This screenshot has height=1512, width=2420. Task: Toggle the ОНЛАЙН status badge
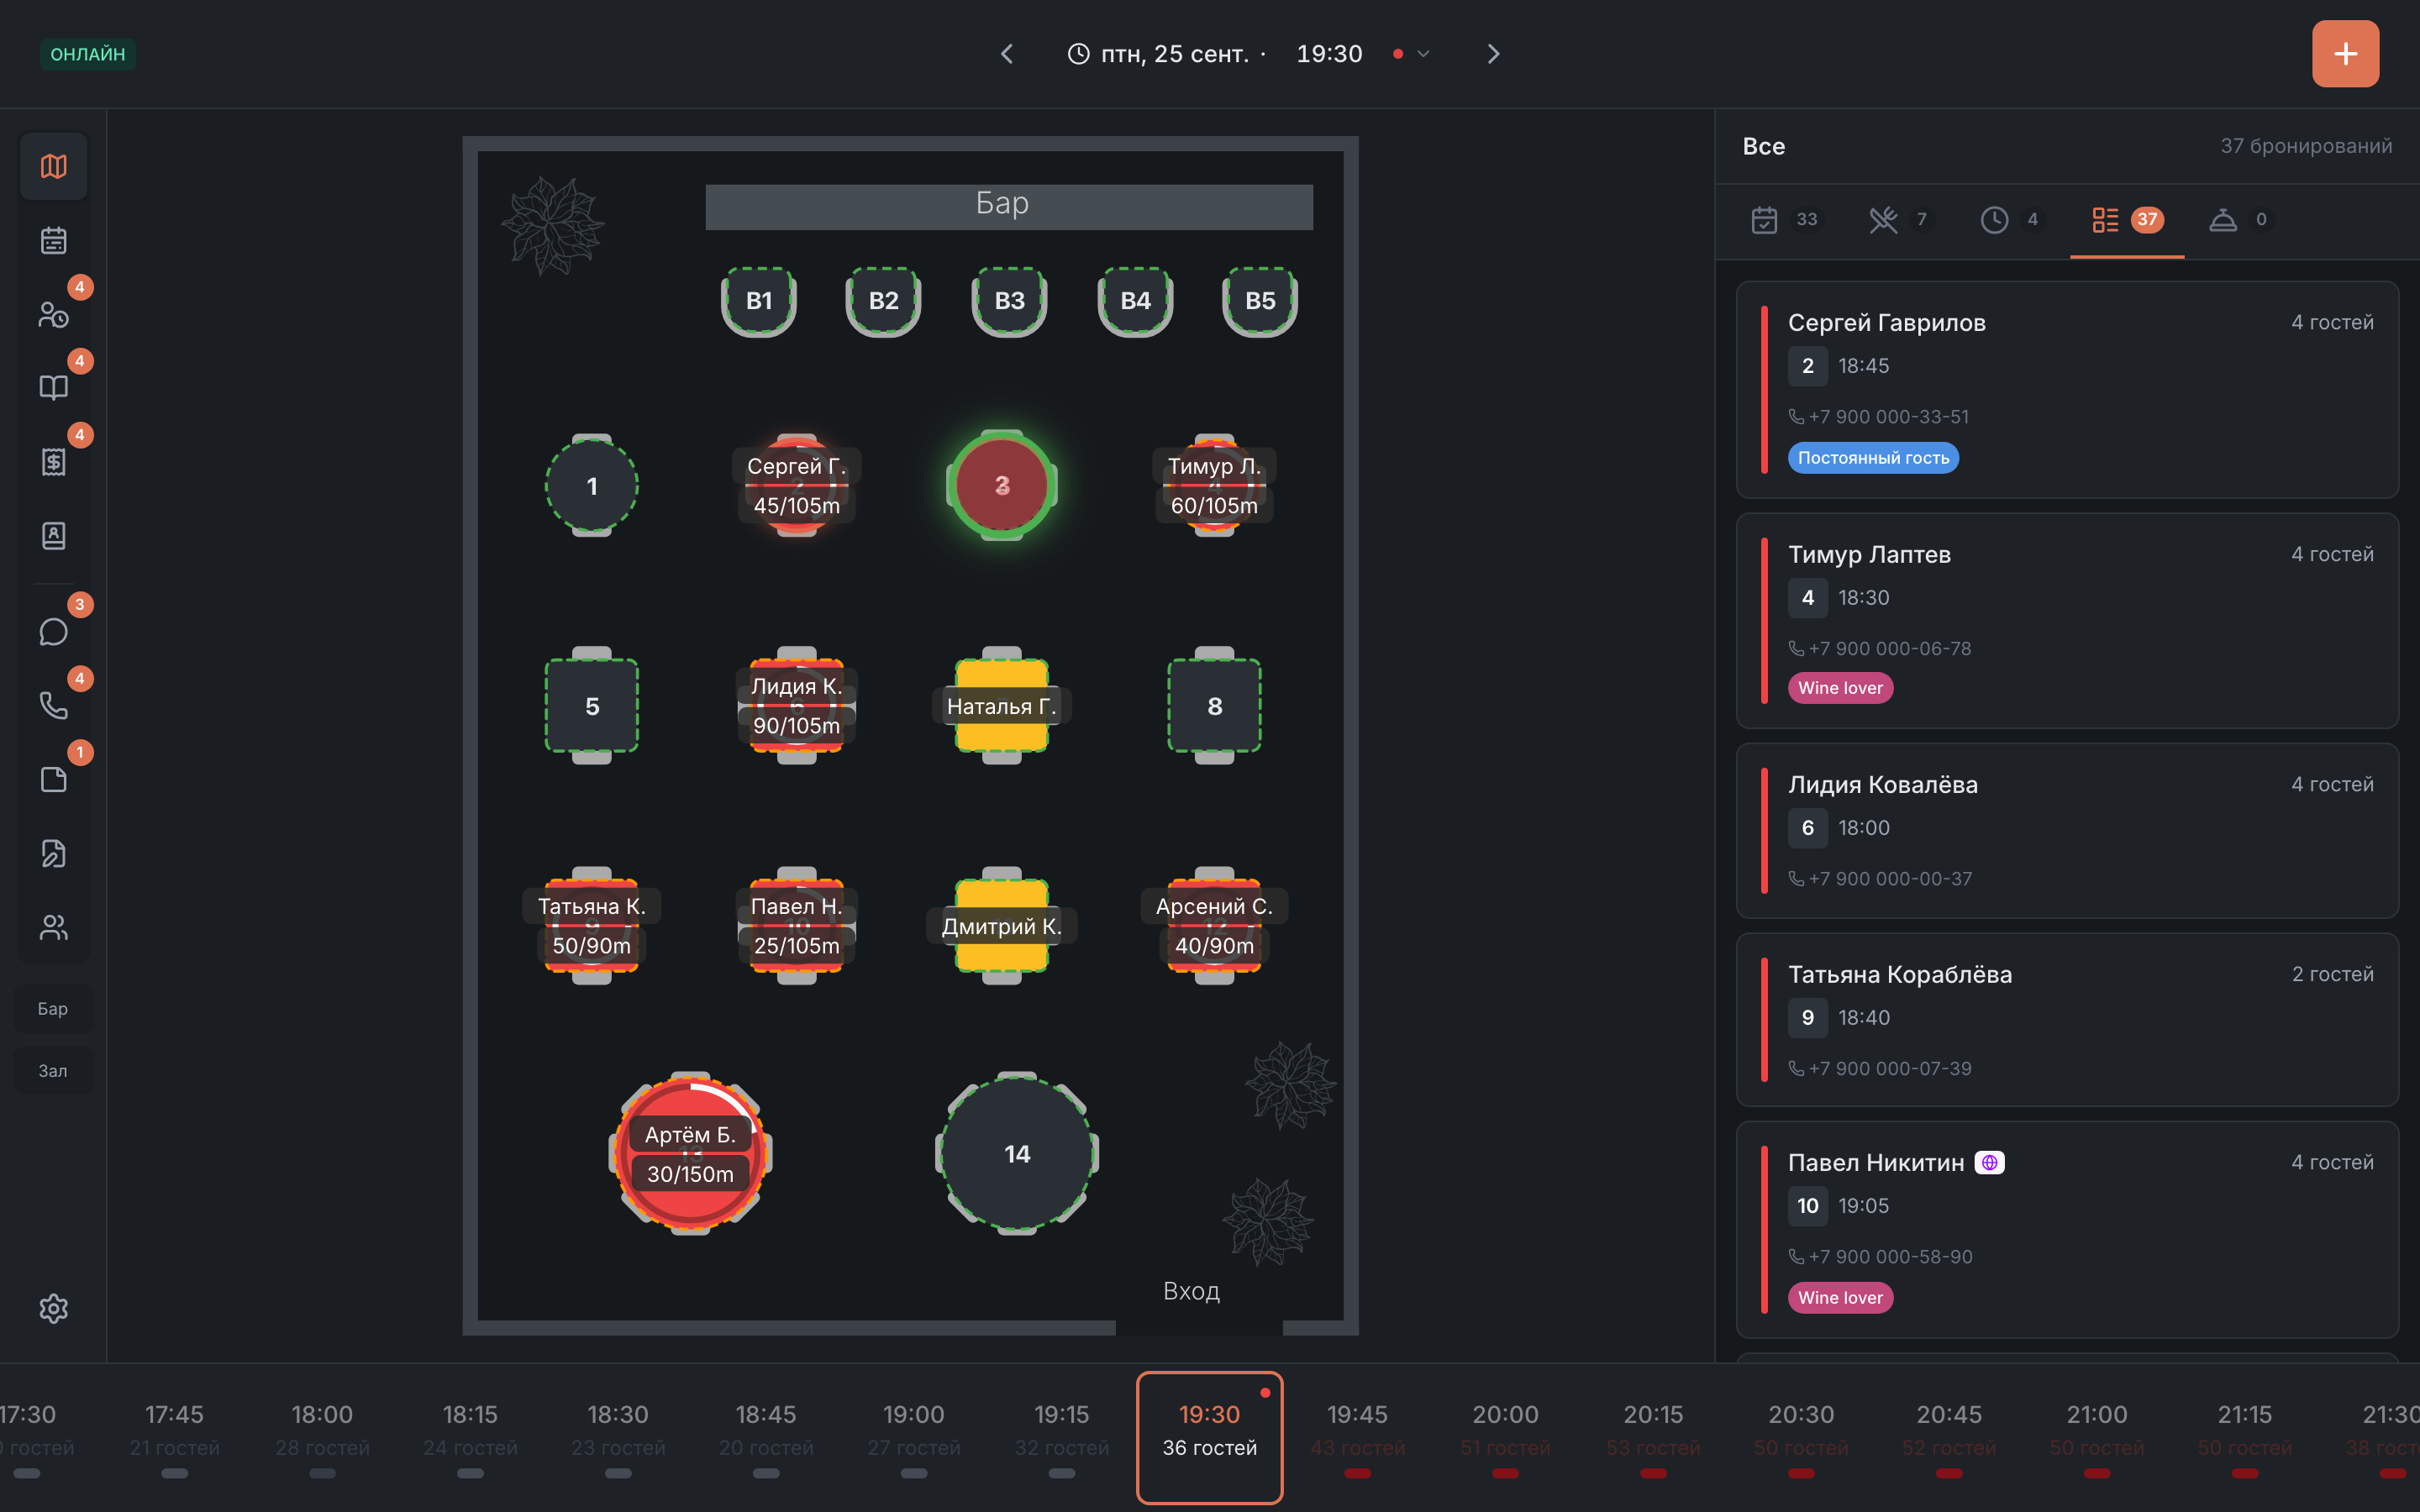point(88,54)
